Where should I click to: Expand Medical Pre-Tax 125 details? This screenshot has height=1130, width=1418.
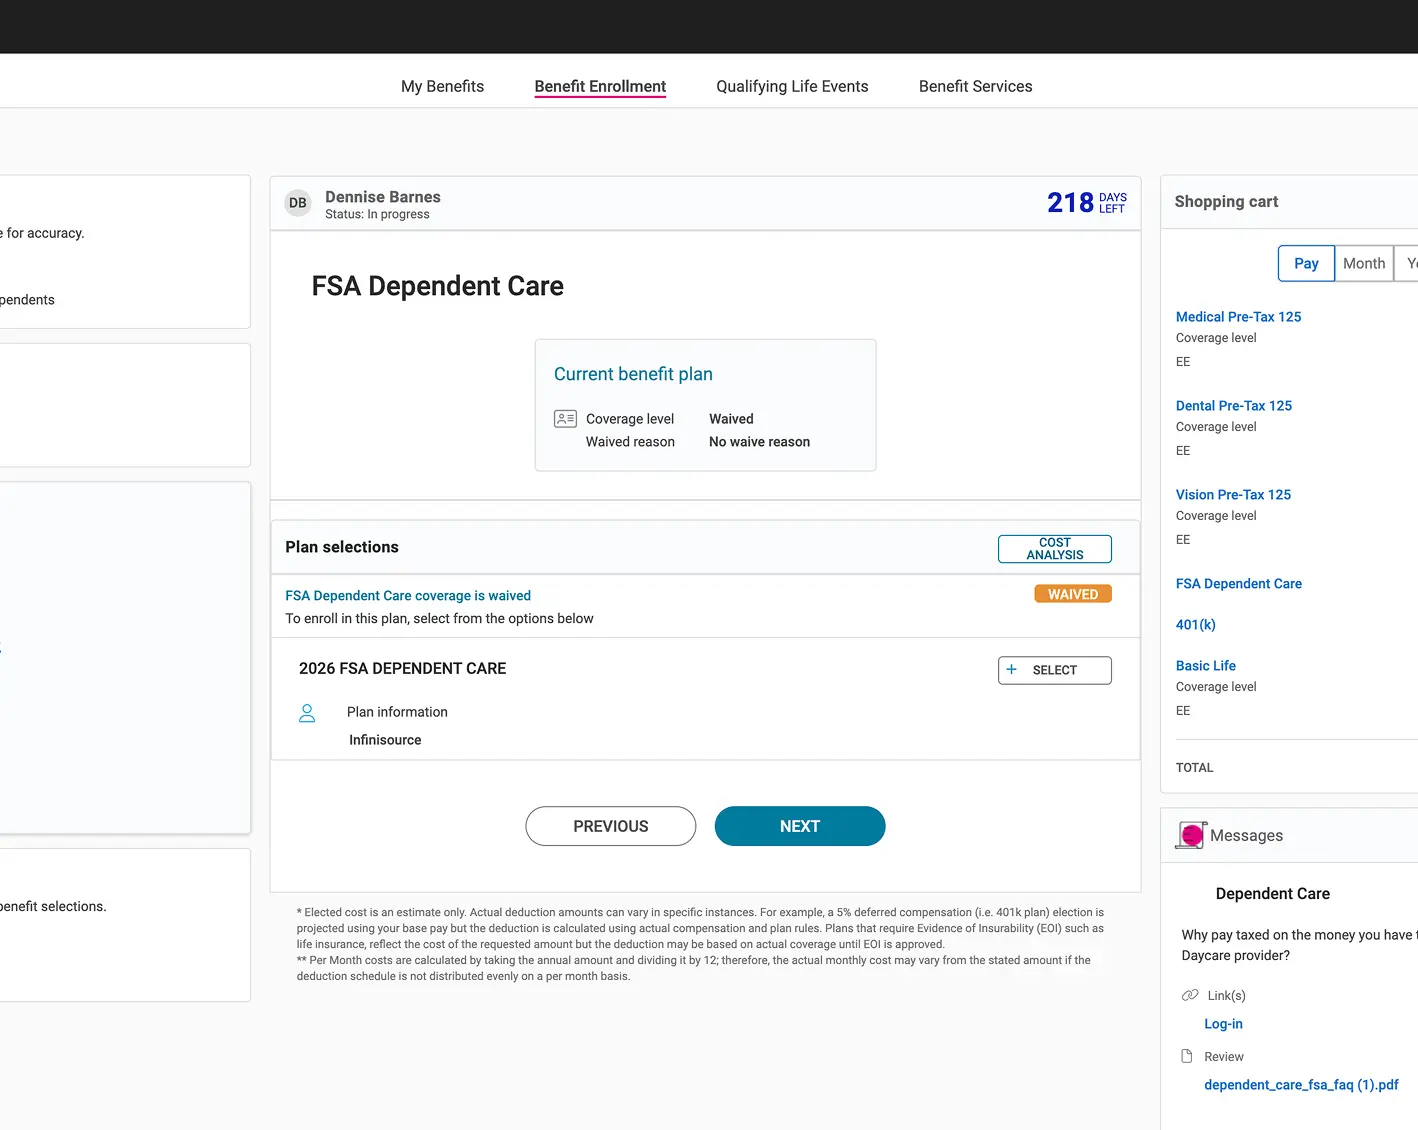pos(1238,316)
